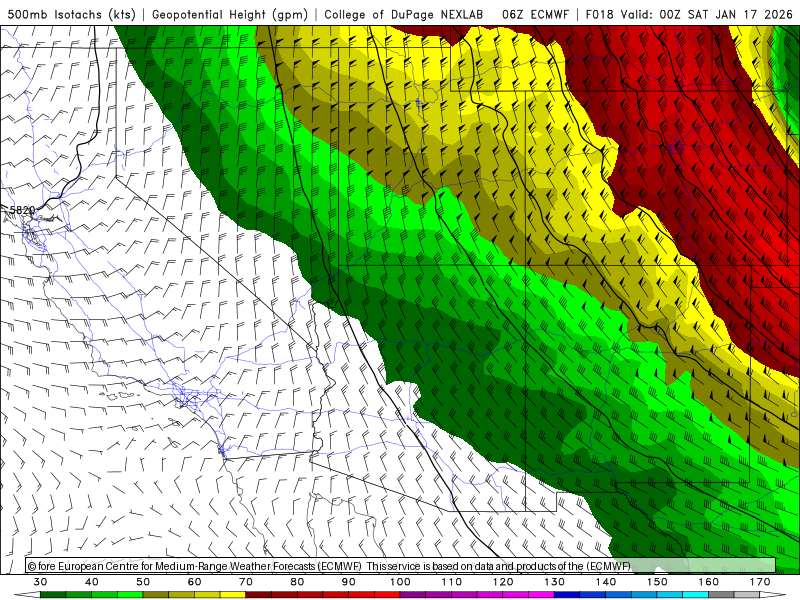
Task: Click the 140 label on the color scale
Action: 606,582
